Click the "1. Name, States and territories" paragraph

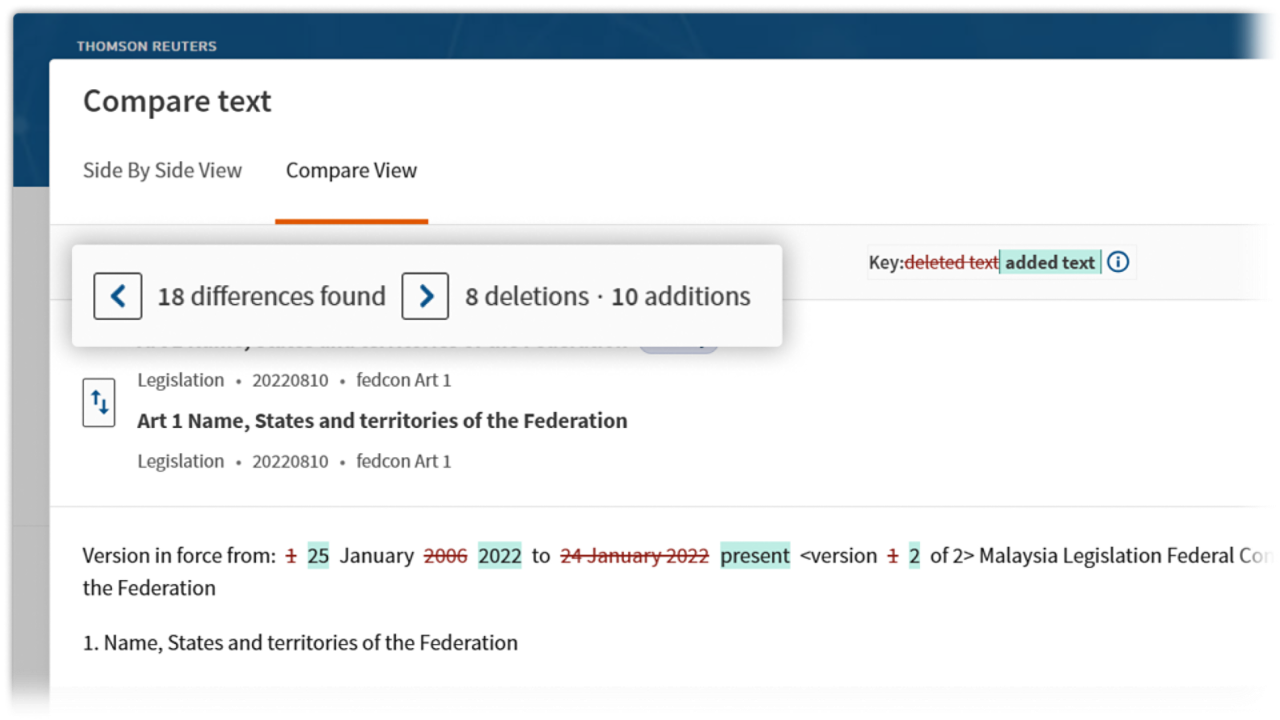300,643
